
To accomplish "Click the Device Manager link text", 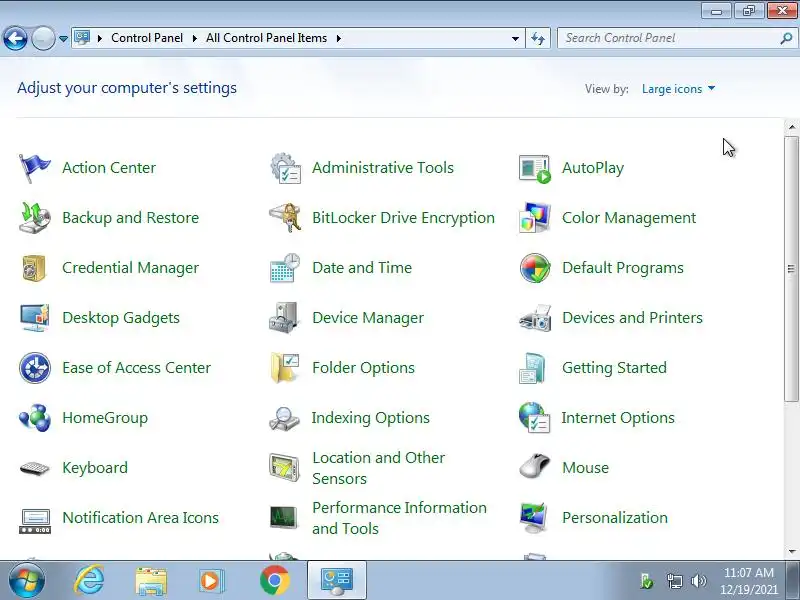I will 368,318.
